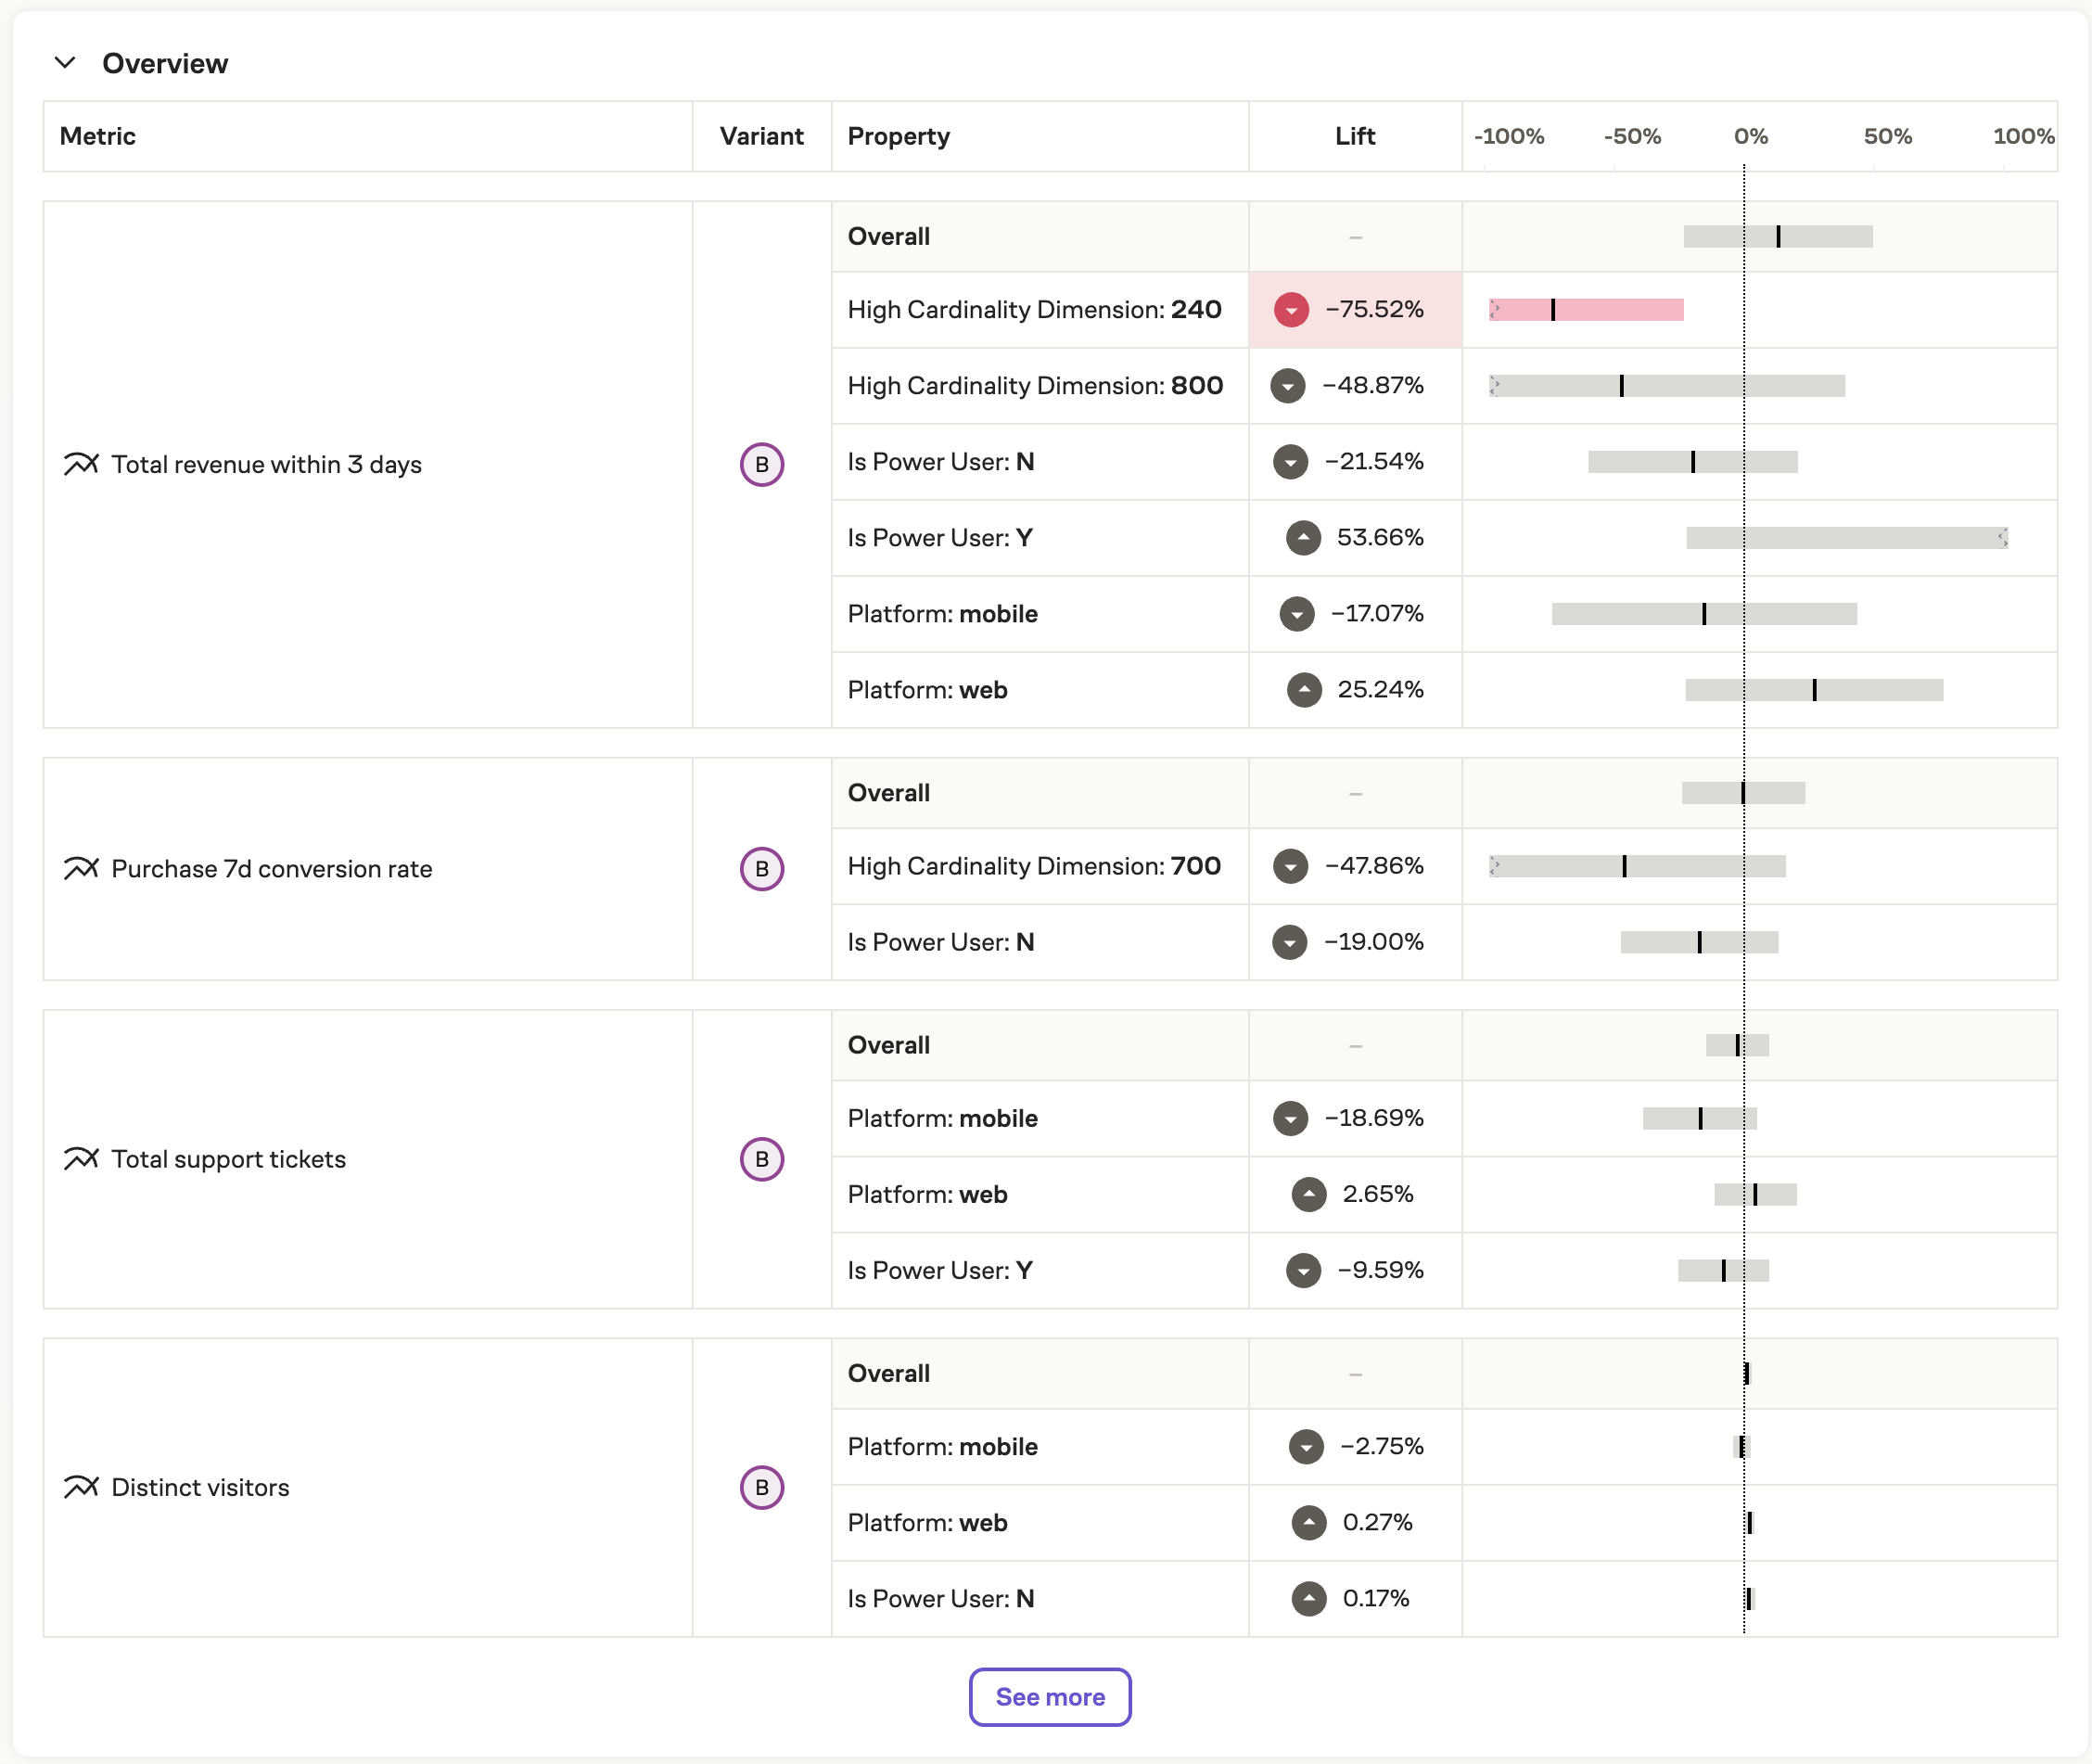Click the See more button
The image size is (2092, 1764).
click(x=1049, y=1697)
